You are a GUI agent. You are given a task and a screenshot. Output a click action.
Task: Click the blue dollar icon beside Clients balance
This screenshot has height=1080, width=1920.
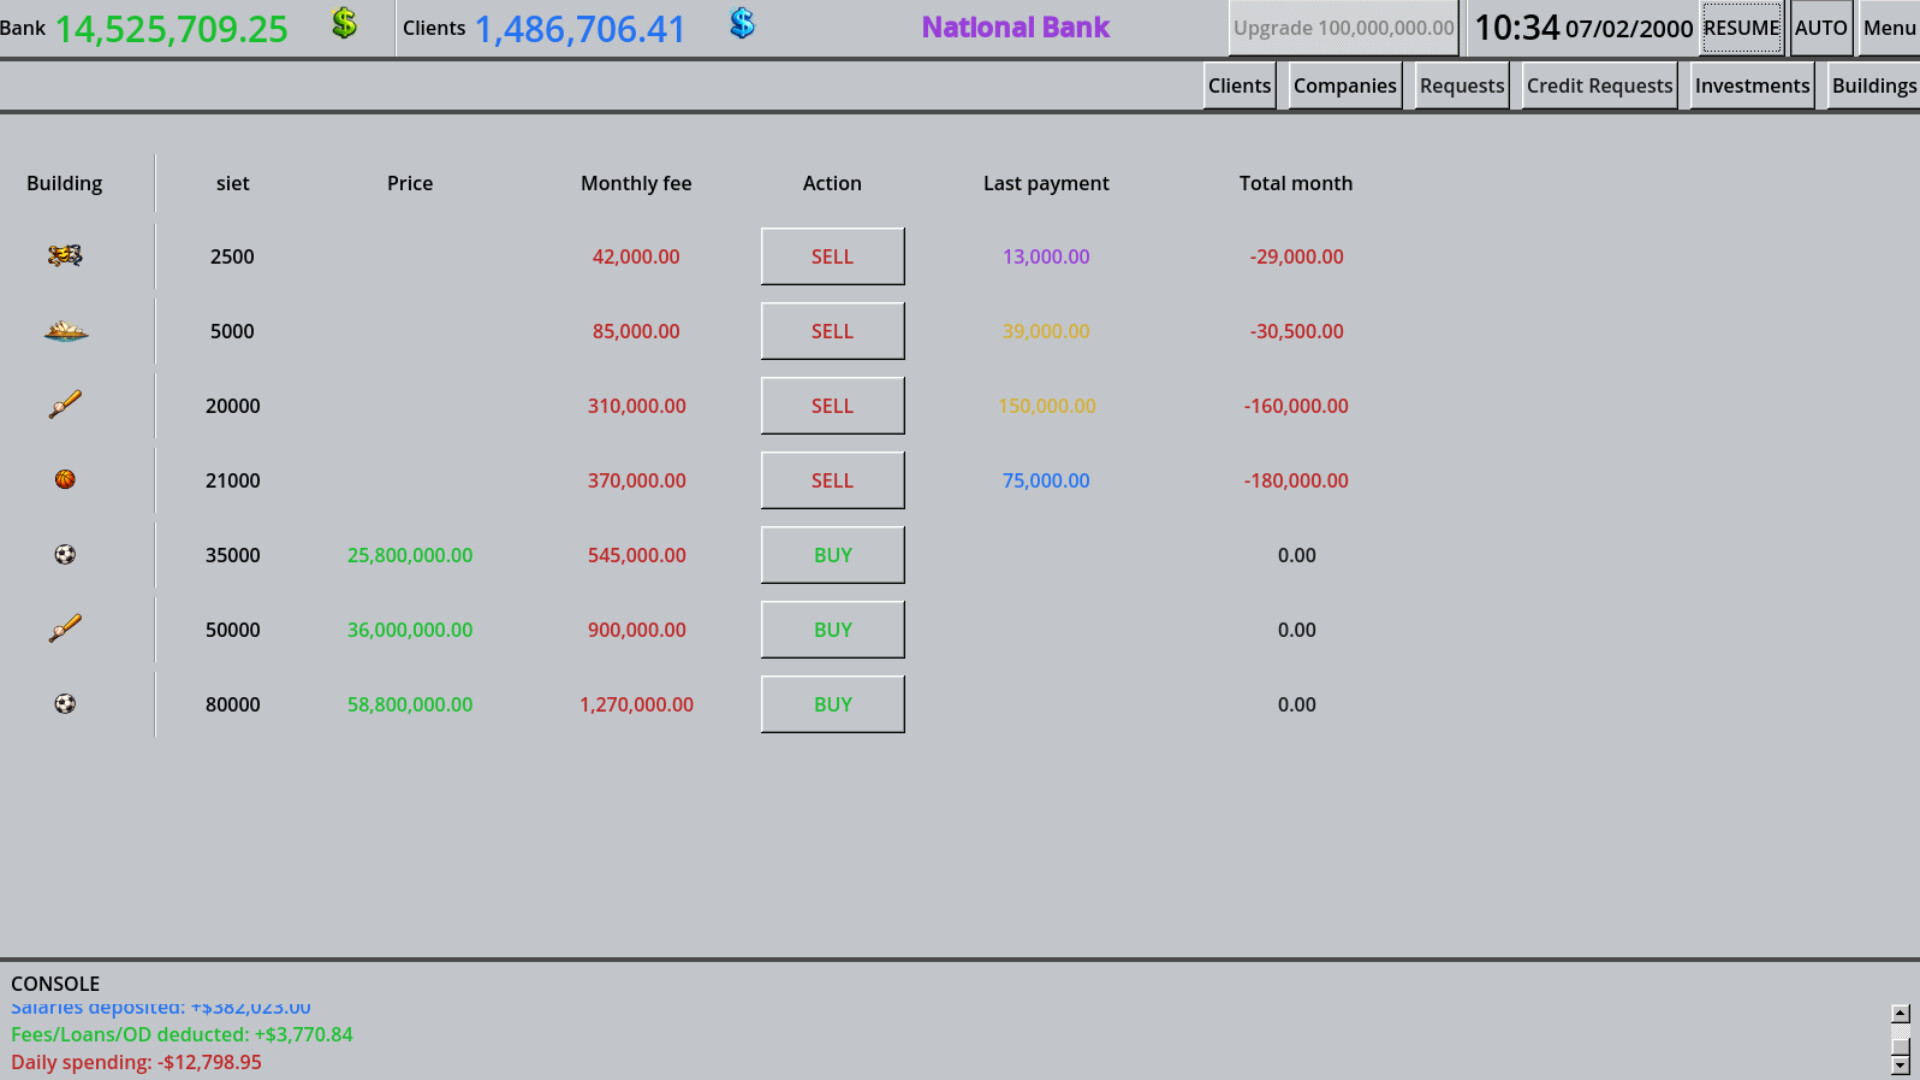741,23
